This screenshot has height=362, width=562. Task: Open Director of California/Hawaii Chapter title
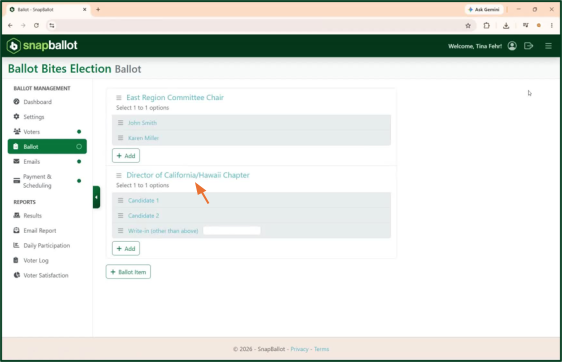click(x=188, y=175)
